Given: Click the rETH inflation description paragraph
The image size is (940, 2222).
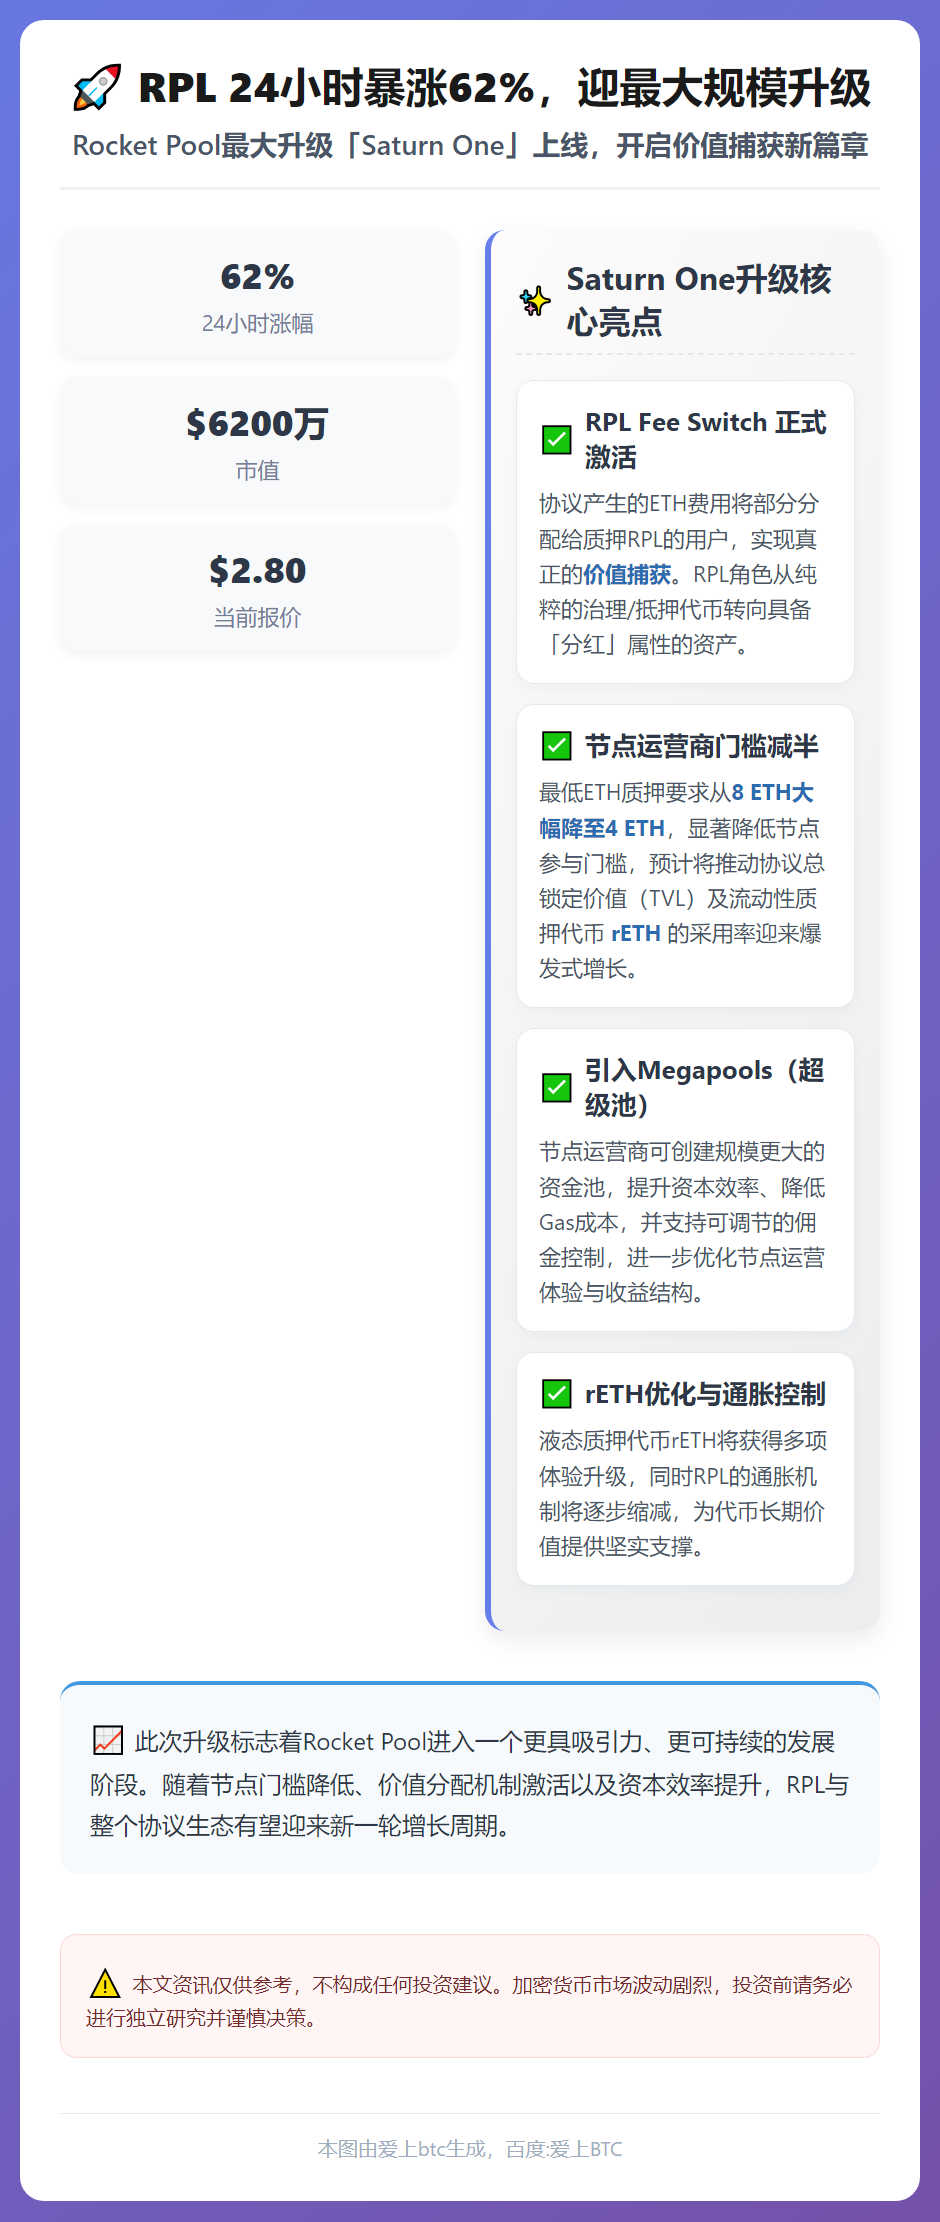Looking at the screenshot, I should click(683, 1494).
